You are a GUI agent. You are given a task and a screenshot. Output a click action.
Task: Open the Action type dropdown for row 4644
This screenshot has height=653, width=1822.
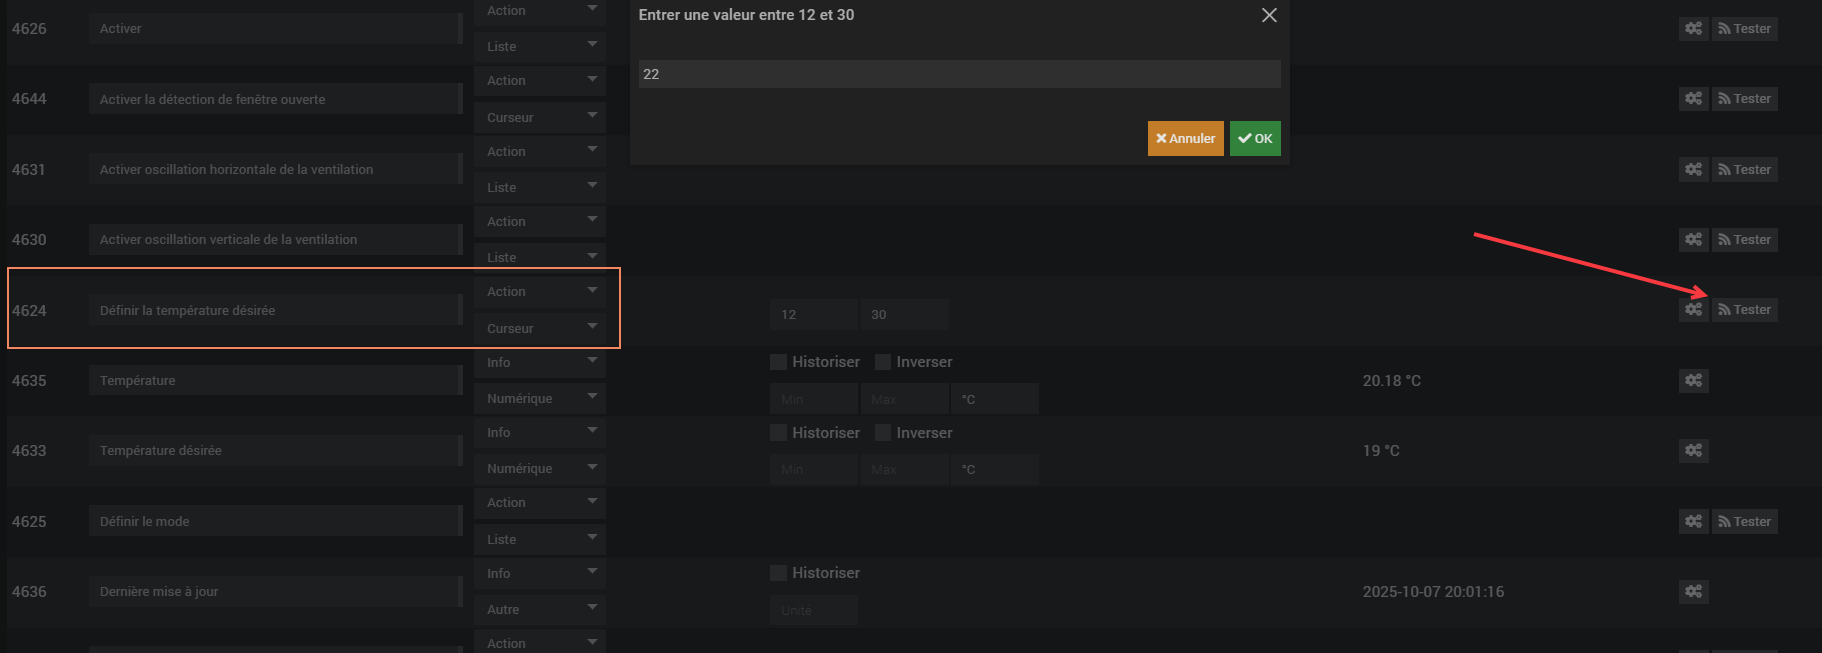pos(540,81)
